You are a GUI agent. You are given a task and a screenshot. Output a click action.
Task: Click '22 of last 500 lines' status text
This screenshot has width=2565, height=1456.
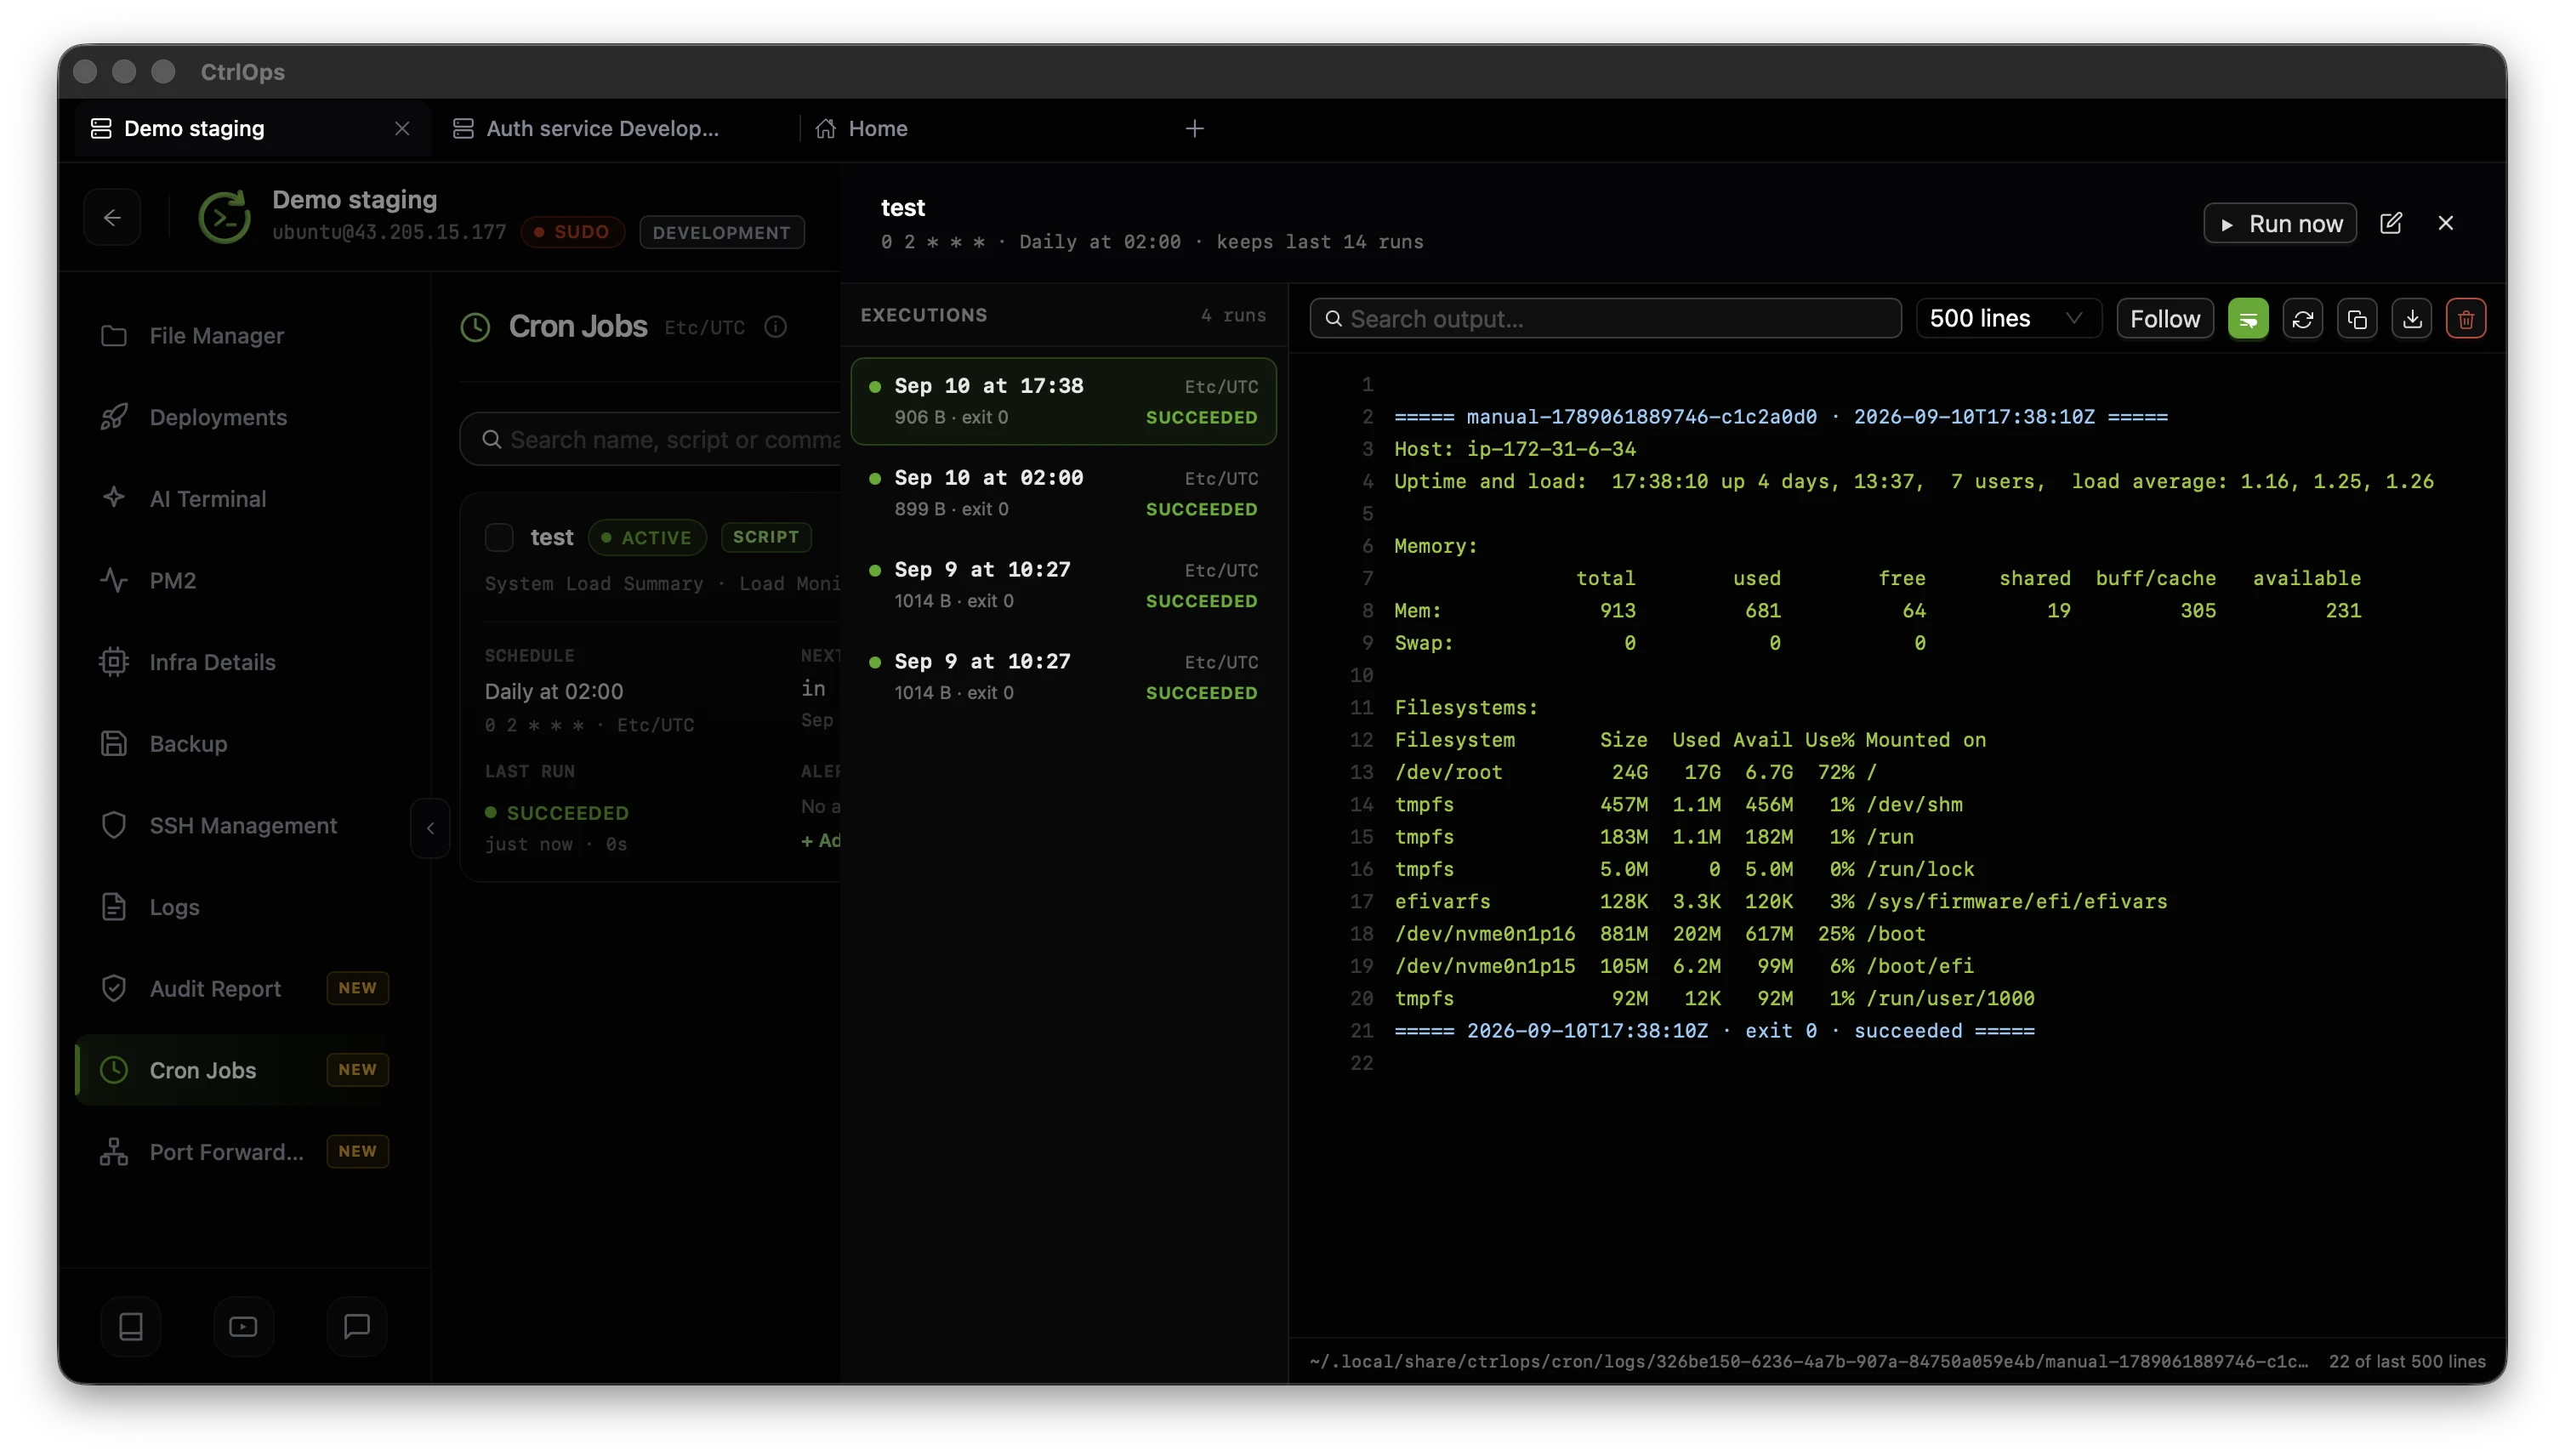point(2406,1362)
